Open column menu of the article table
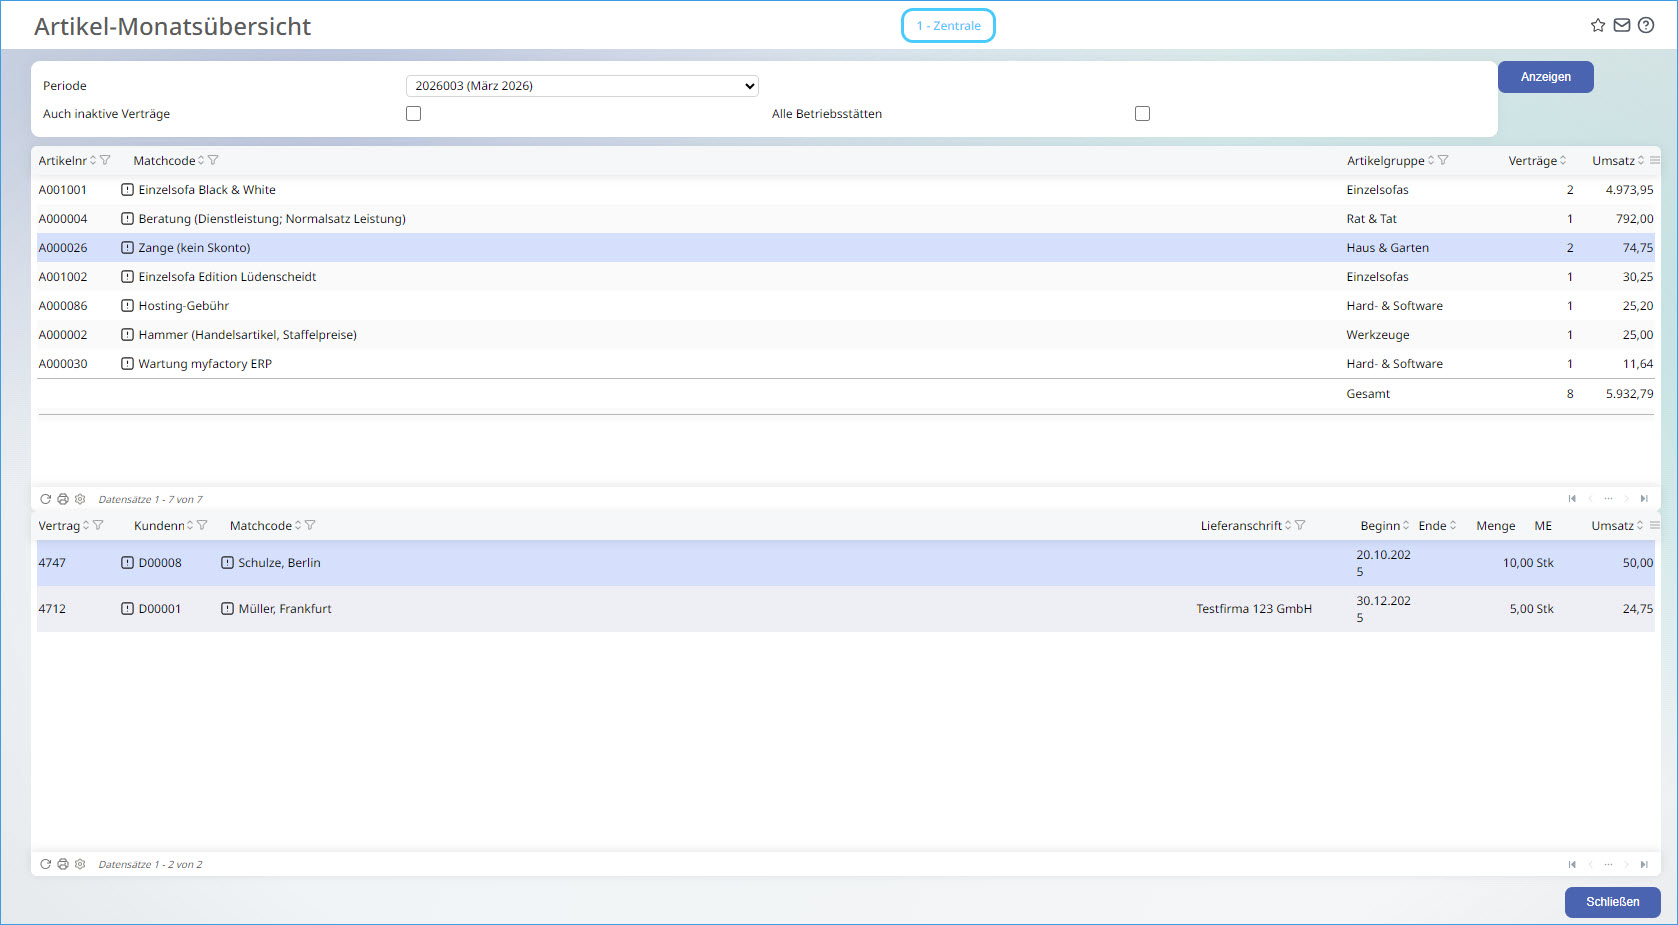Image resolution: width=1678 pixels, height=925 pixels. tap(1655, 161)
